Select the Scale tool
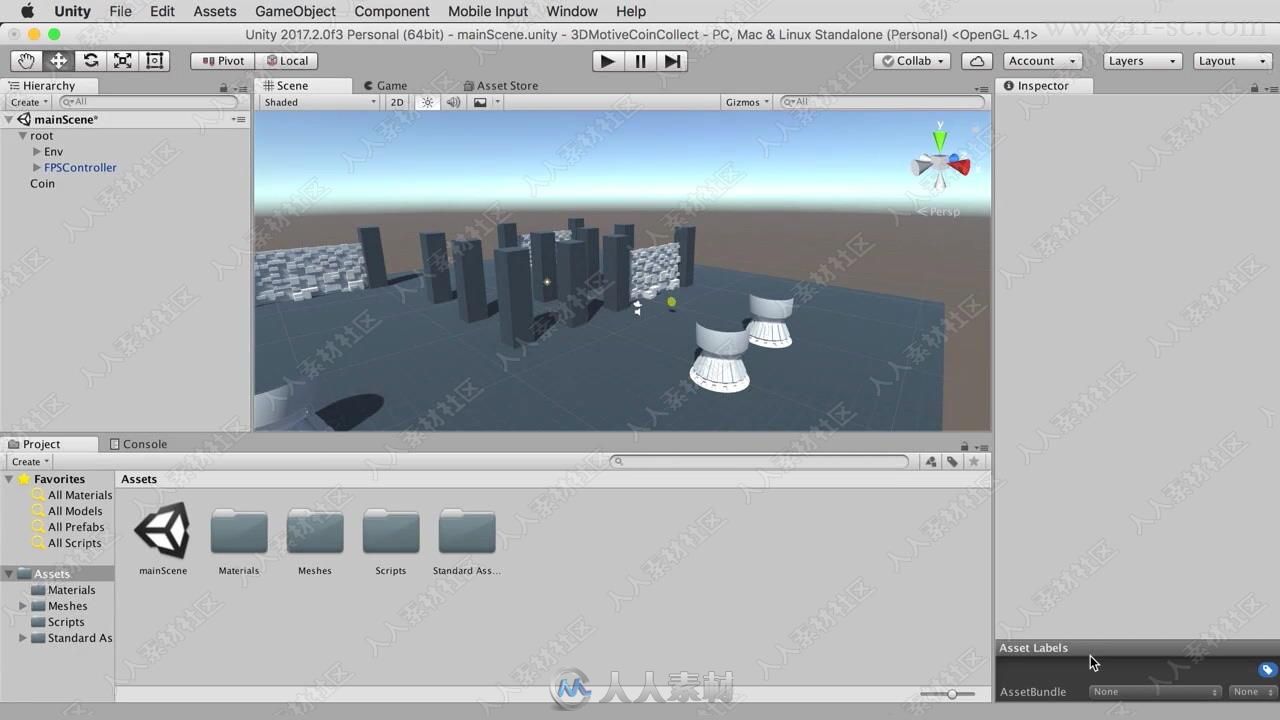This screenshot has height=720, width=1280. click(x=122, y=61)
